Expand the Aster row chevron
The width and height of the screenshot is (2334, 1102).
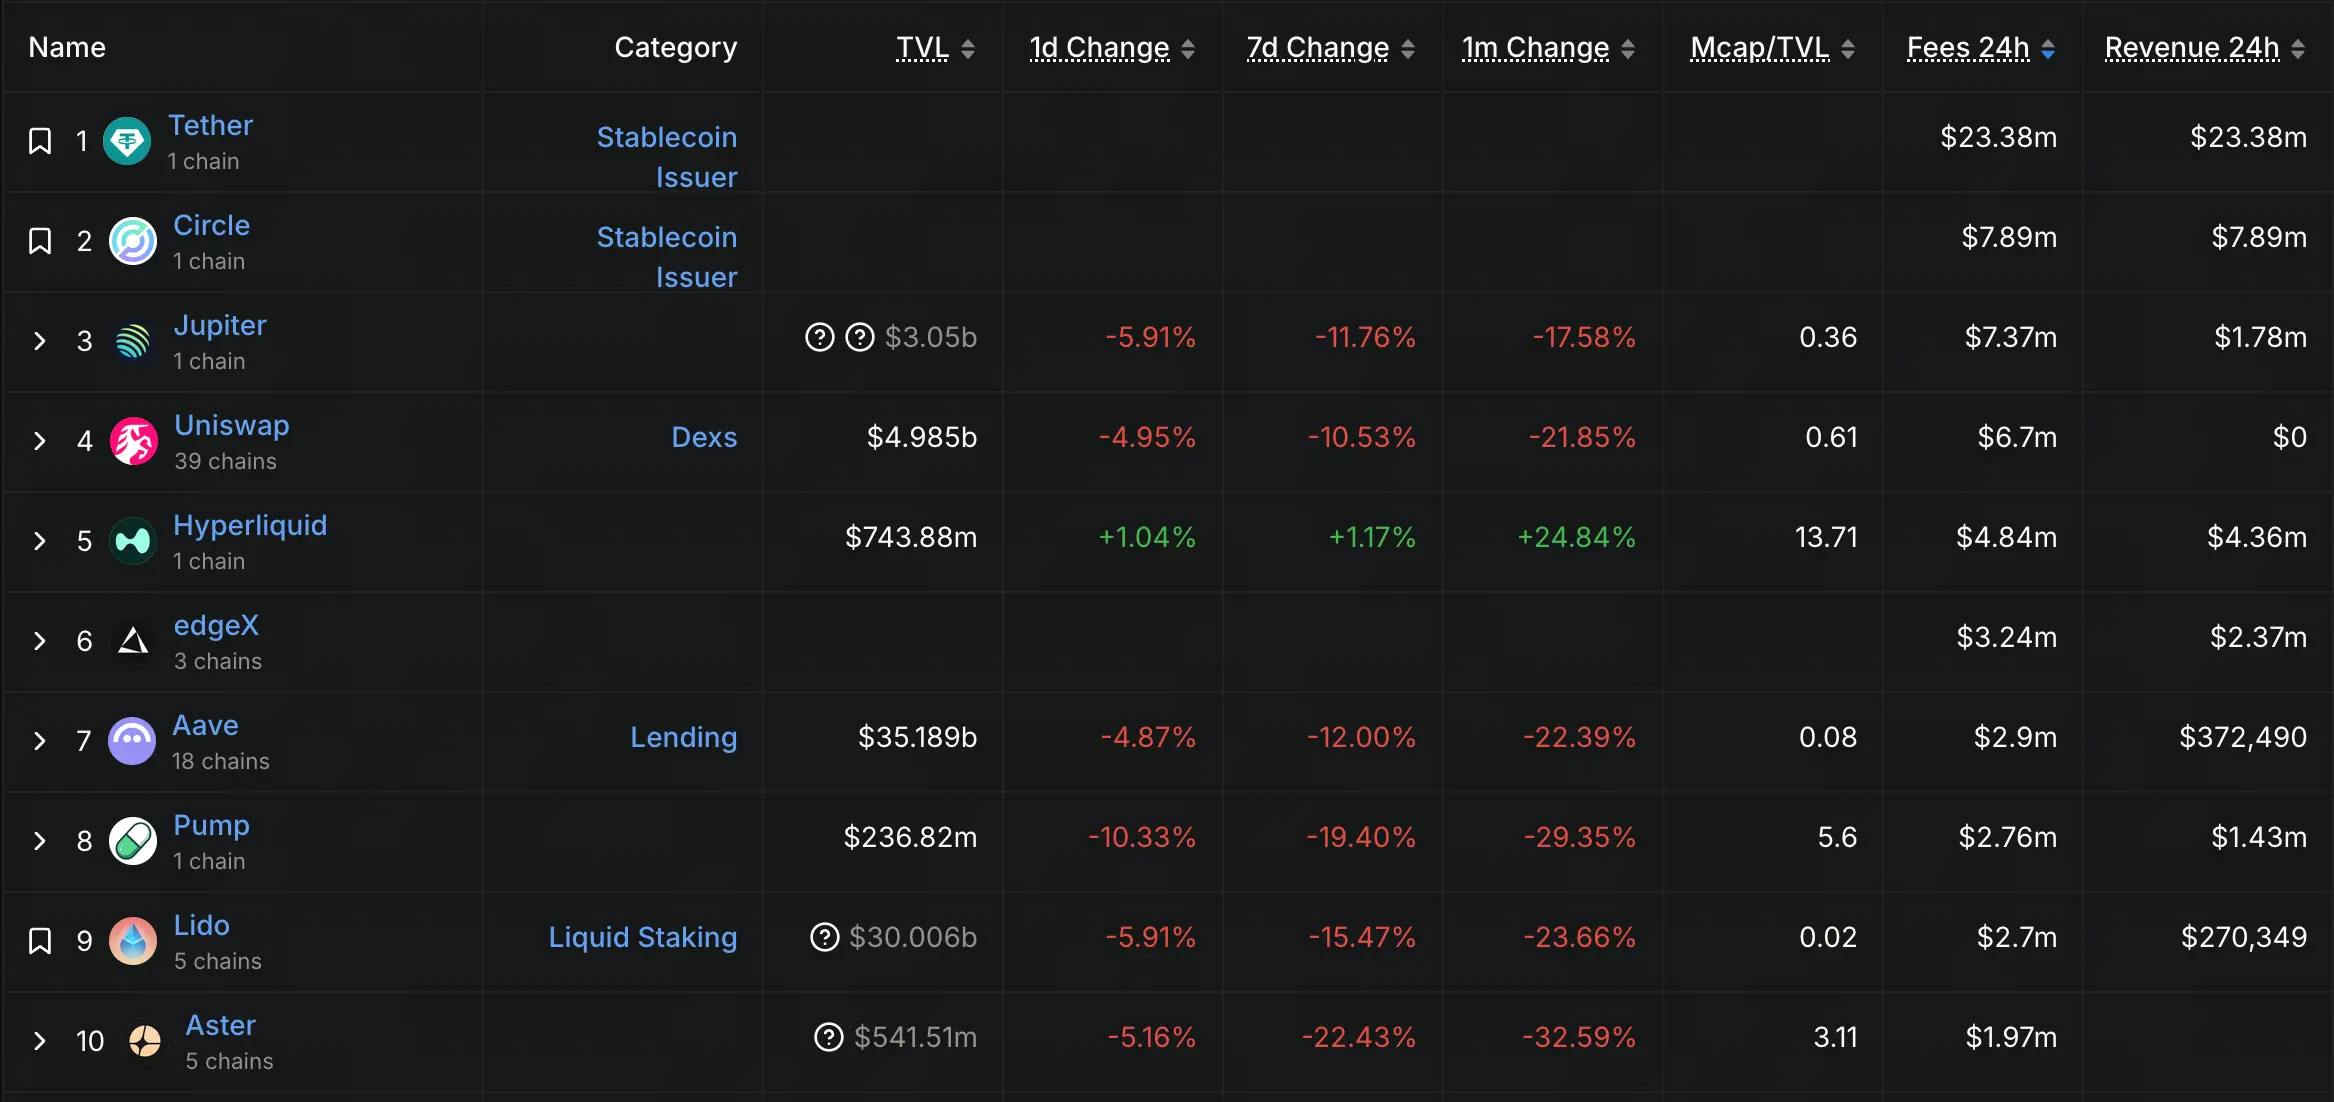pyautogui.click(x=40, y=1041)
